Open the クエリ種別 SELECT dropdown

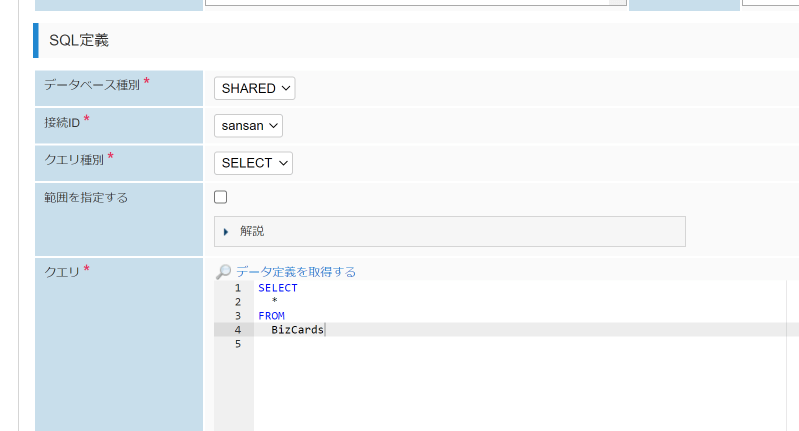coord(254,163)
